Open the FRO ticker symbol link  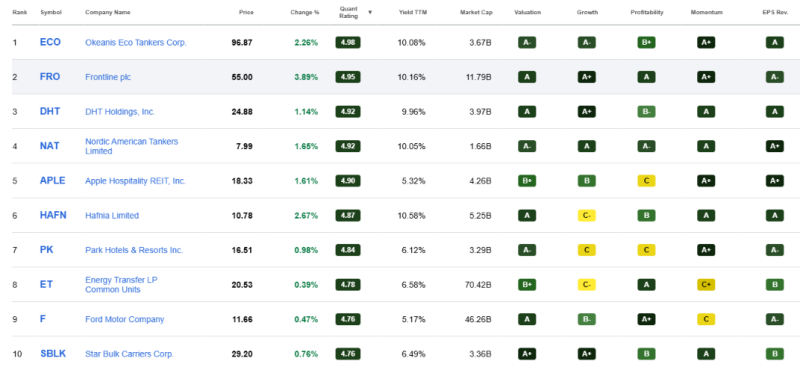coord(50,77)
